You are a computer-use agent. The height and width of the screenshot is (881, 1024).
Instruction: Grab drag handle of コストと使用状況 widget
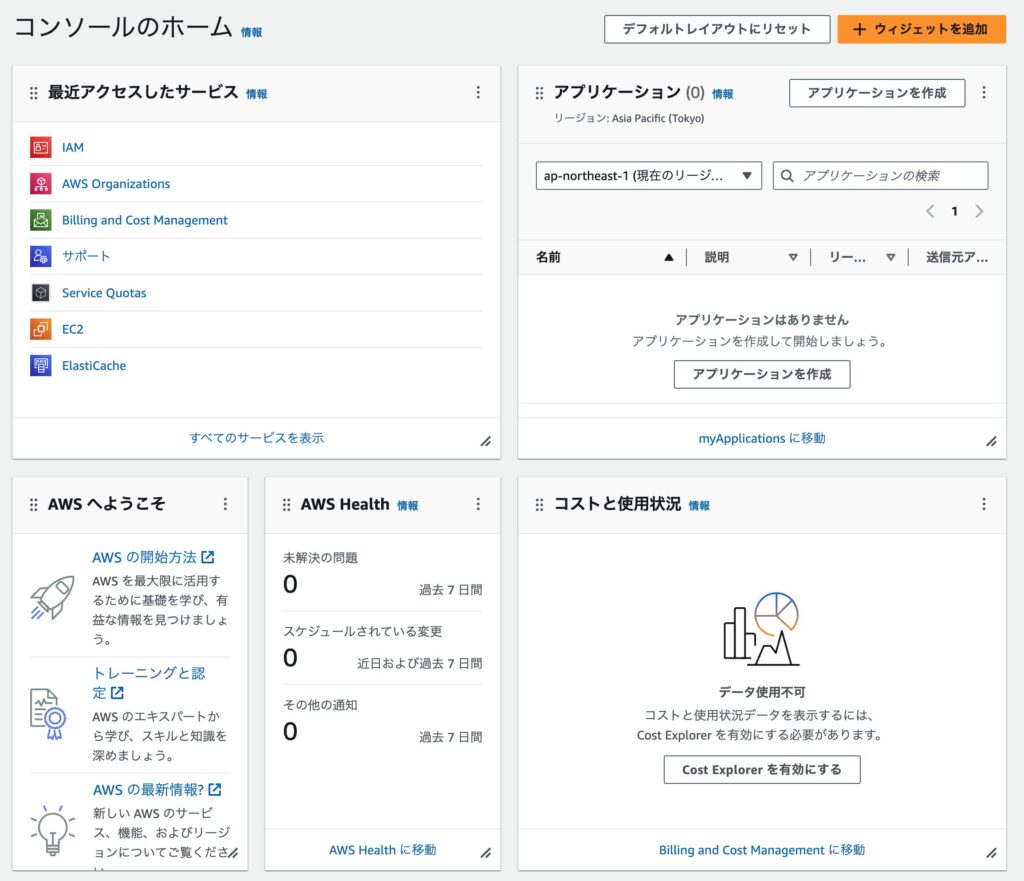coord(539,505)
